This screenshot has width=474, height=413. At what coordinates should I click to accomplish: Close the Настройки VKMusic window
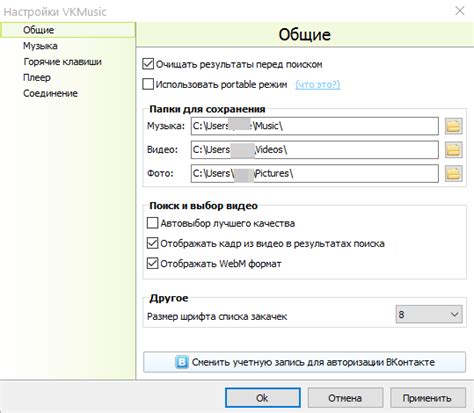pyautogui.click(x=460, y=11)
